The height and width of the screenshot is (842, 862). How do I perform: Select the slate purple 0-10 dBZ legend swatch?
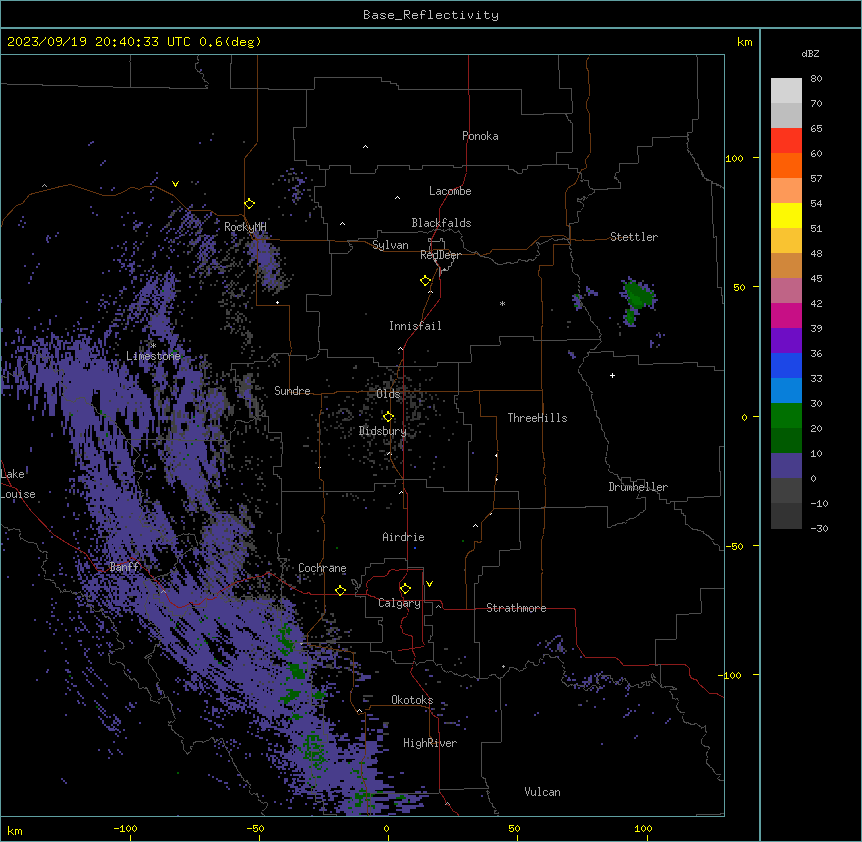click(x=786, y=466)
